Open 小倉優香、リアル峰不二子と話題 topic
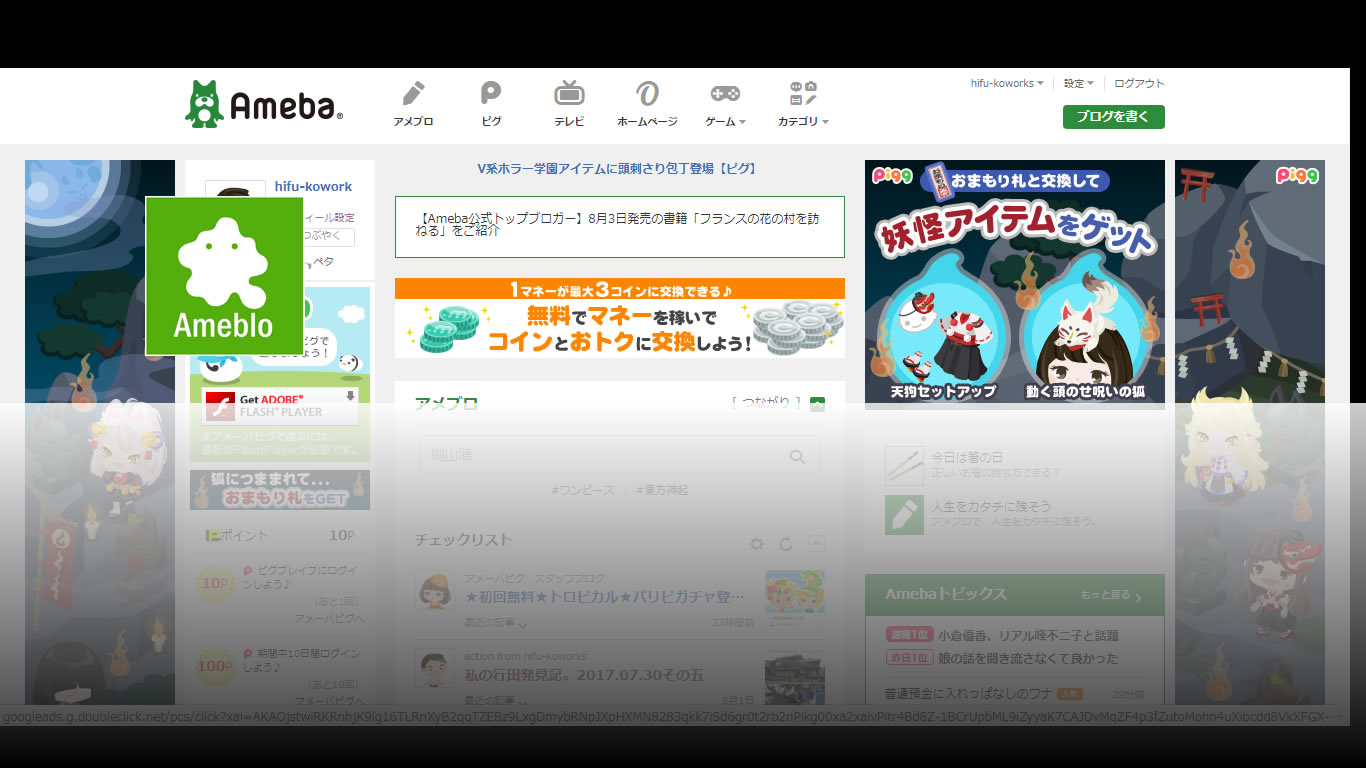The image size is (1366, 768). click(x=1028, y=635)
